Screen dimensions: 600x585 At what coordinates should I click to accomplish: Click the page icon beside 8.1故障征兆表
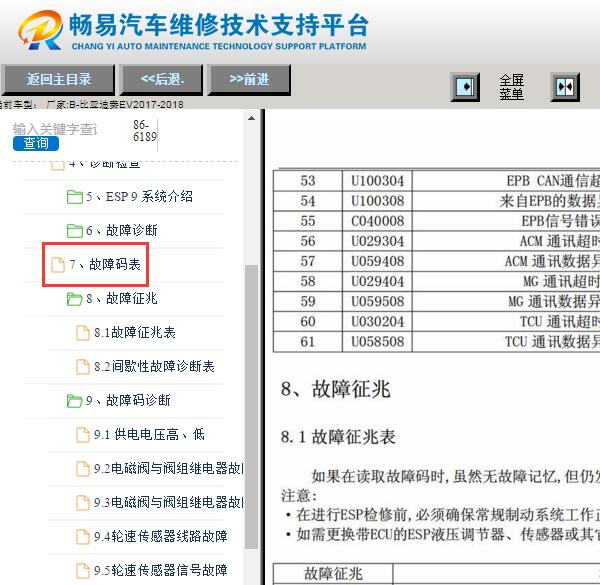click(83, 333)
